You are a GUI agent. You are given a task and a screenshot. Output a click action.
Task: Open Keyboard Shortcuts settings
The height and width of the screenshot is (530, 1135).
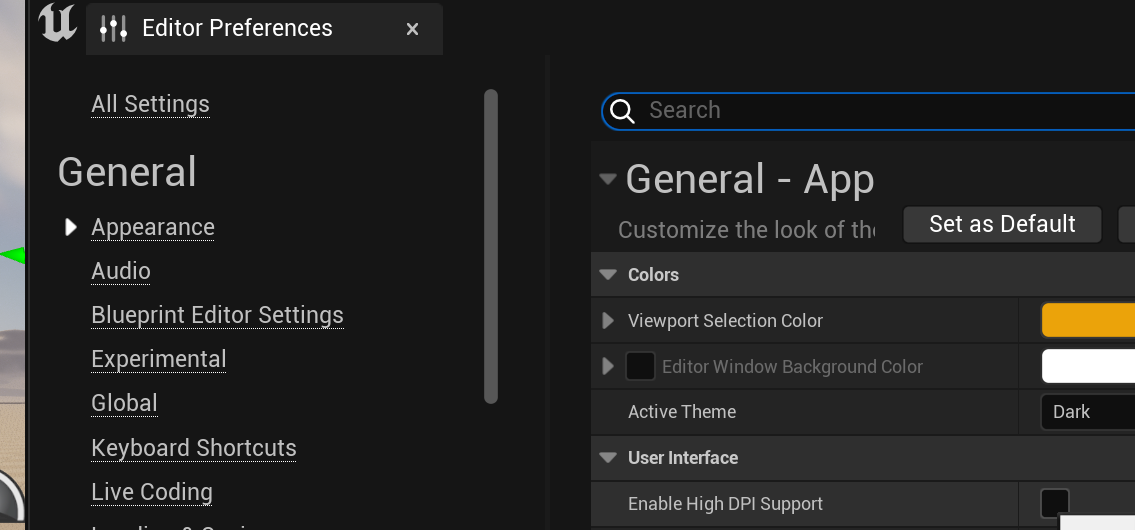[194, 448]
